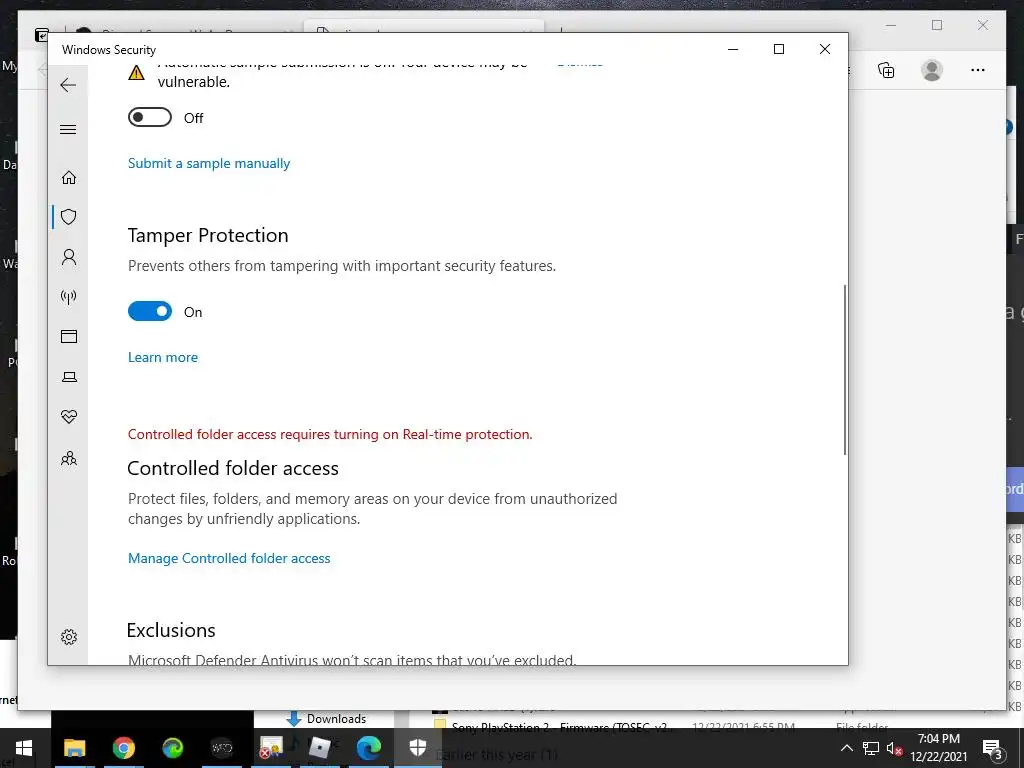Open Device performance & health heart icon
This screenshot has width=1024, height=768.
coord(69,417)
